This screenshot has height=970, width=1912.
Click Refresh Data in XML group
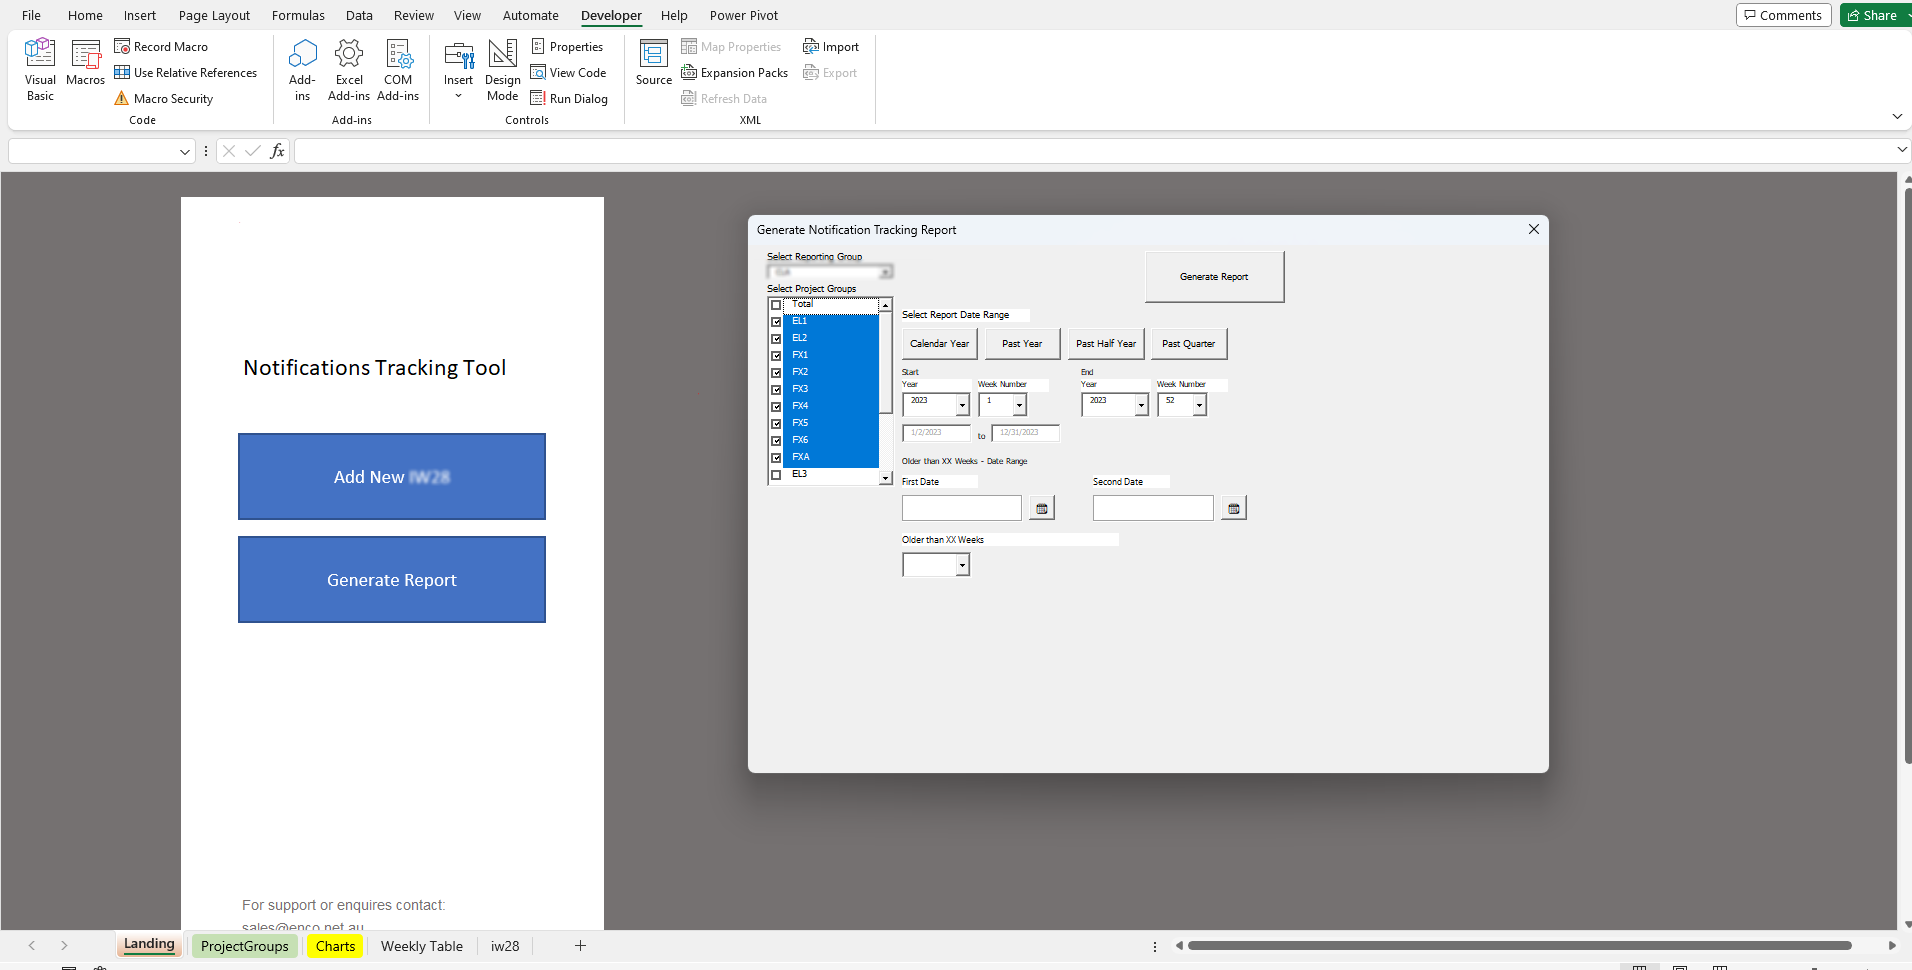pyautogui.click(x=724, y=99)
